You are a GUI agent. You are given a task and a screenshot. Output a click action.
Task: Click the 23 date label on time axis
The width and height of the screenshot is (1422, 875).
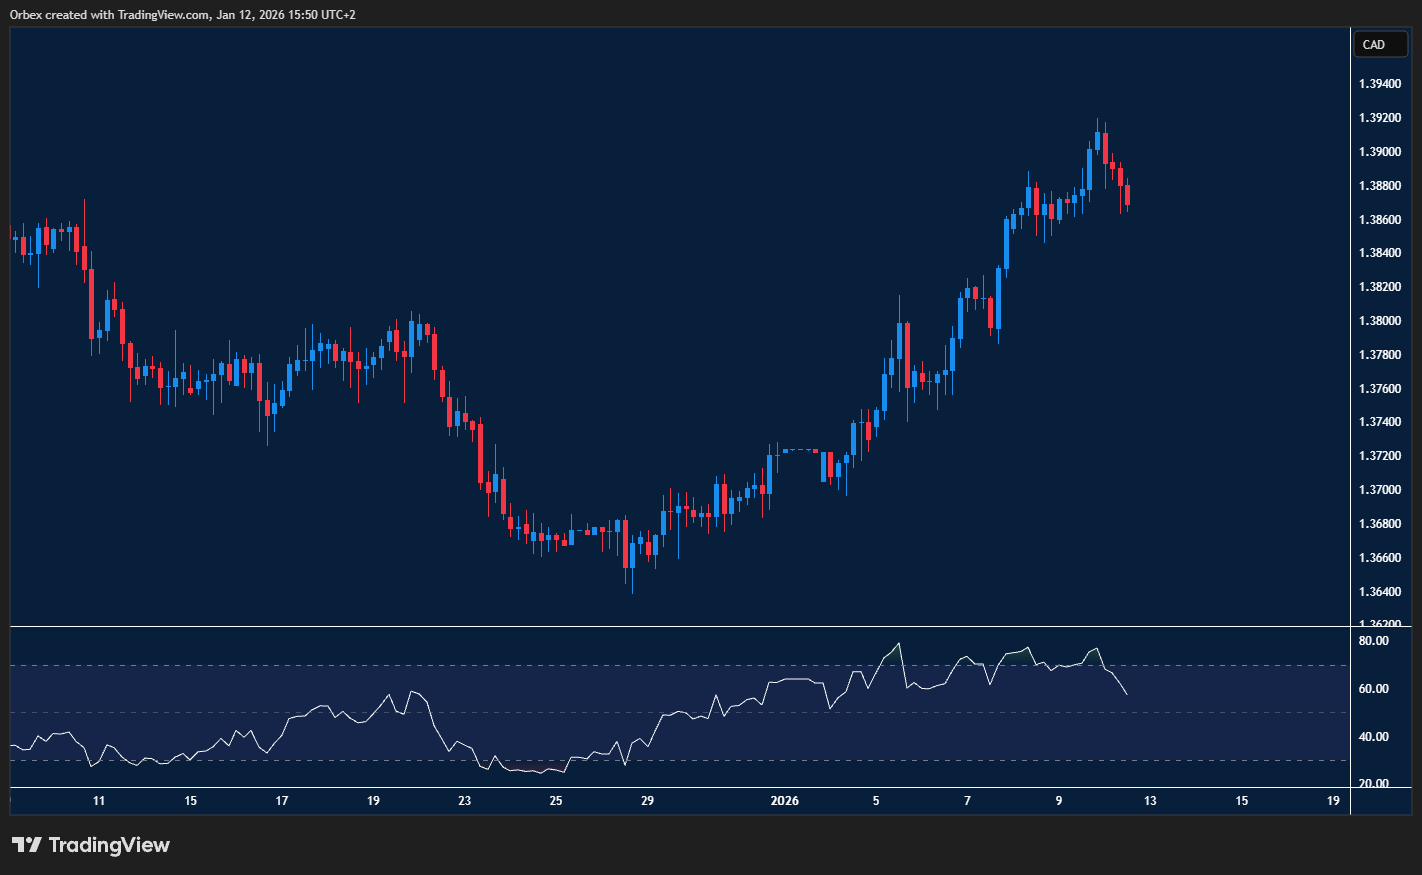coord(465,801)
